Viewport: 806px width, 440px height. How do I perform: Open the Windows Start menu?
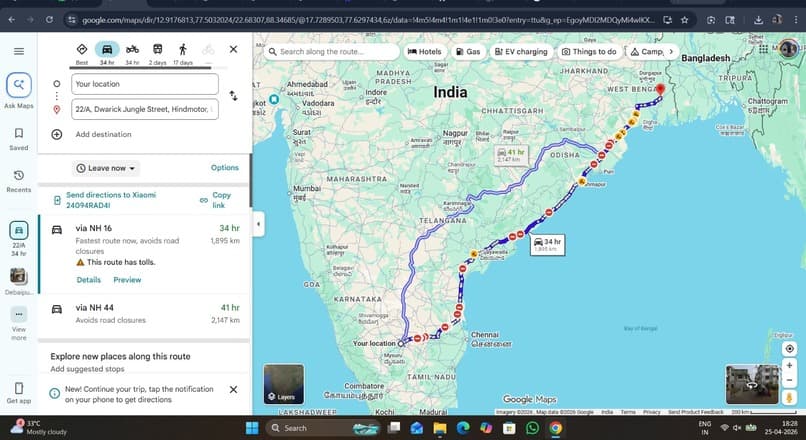[252, 428]
